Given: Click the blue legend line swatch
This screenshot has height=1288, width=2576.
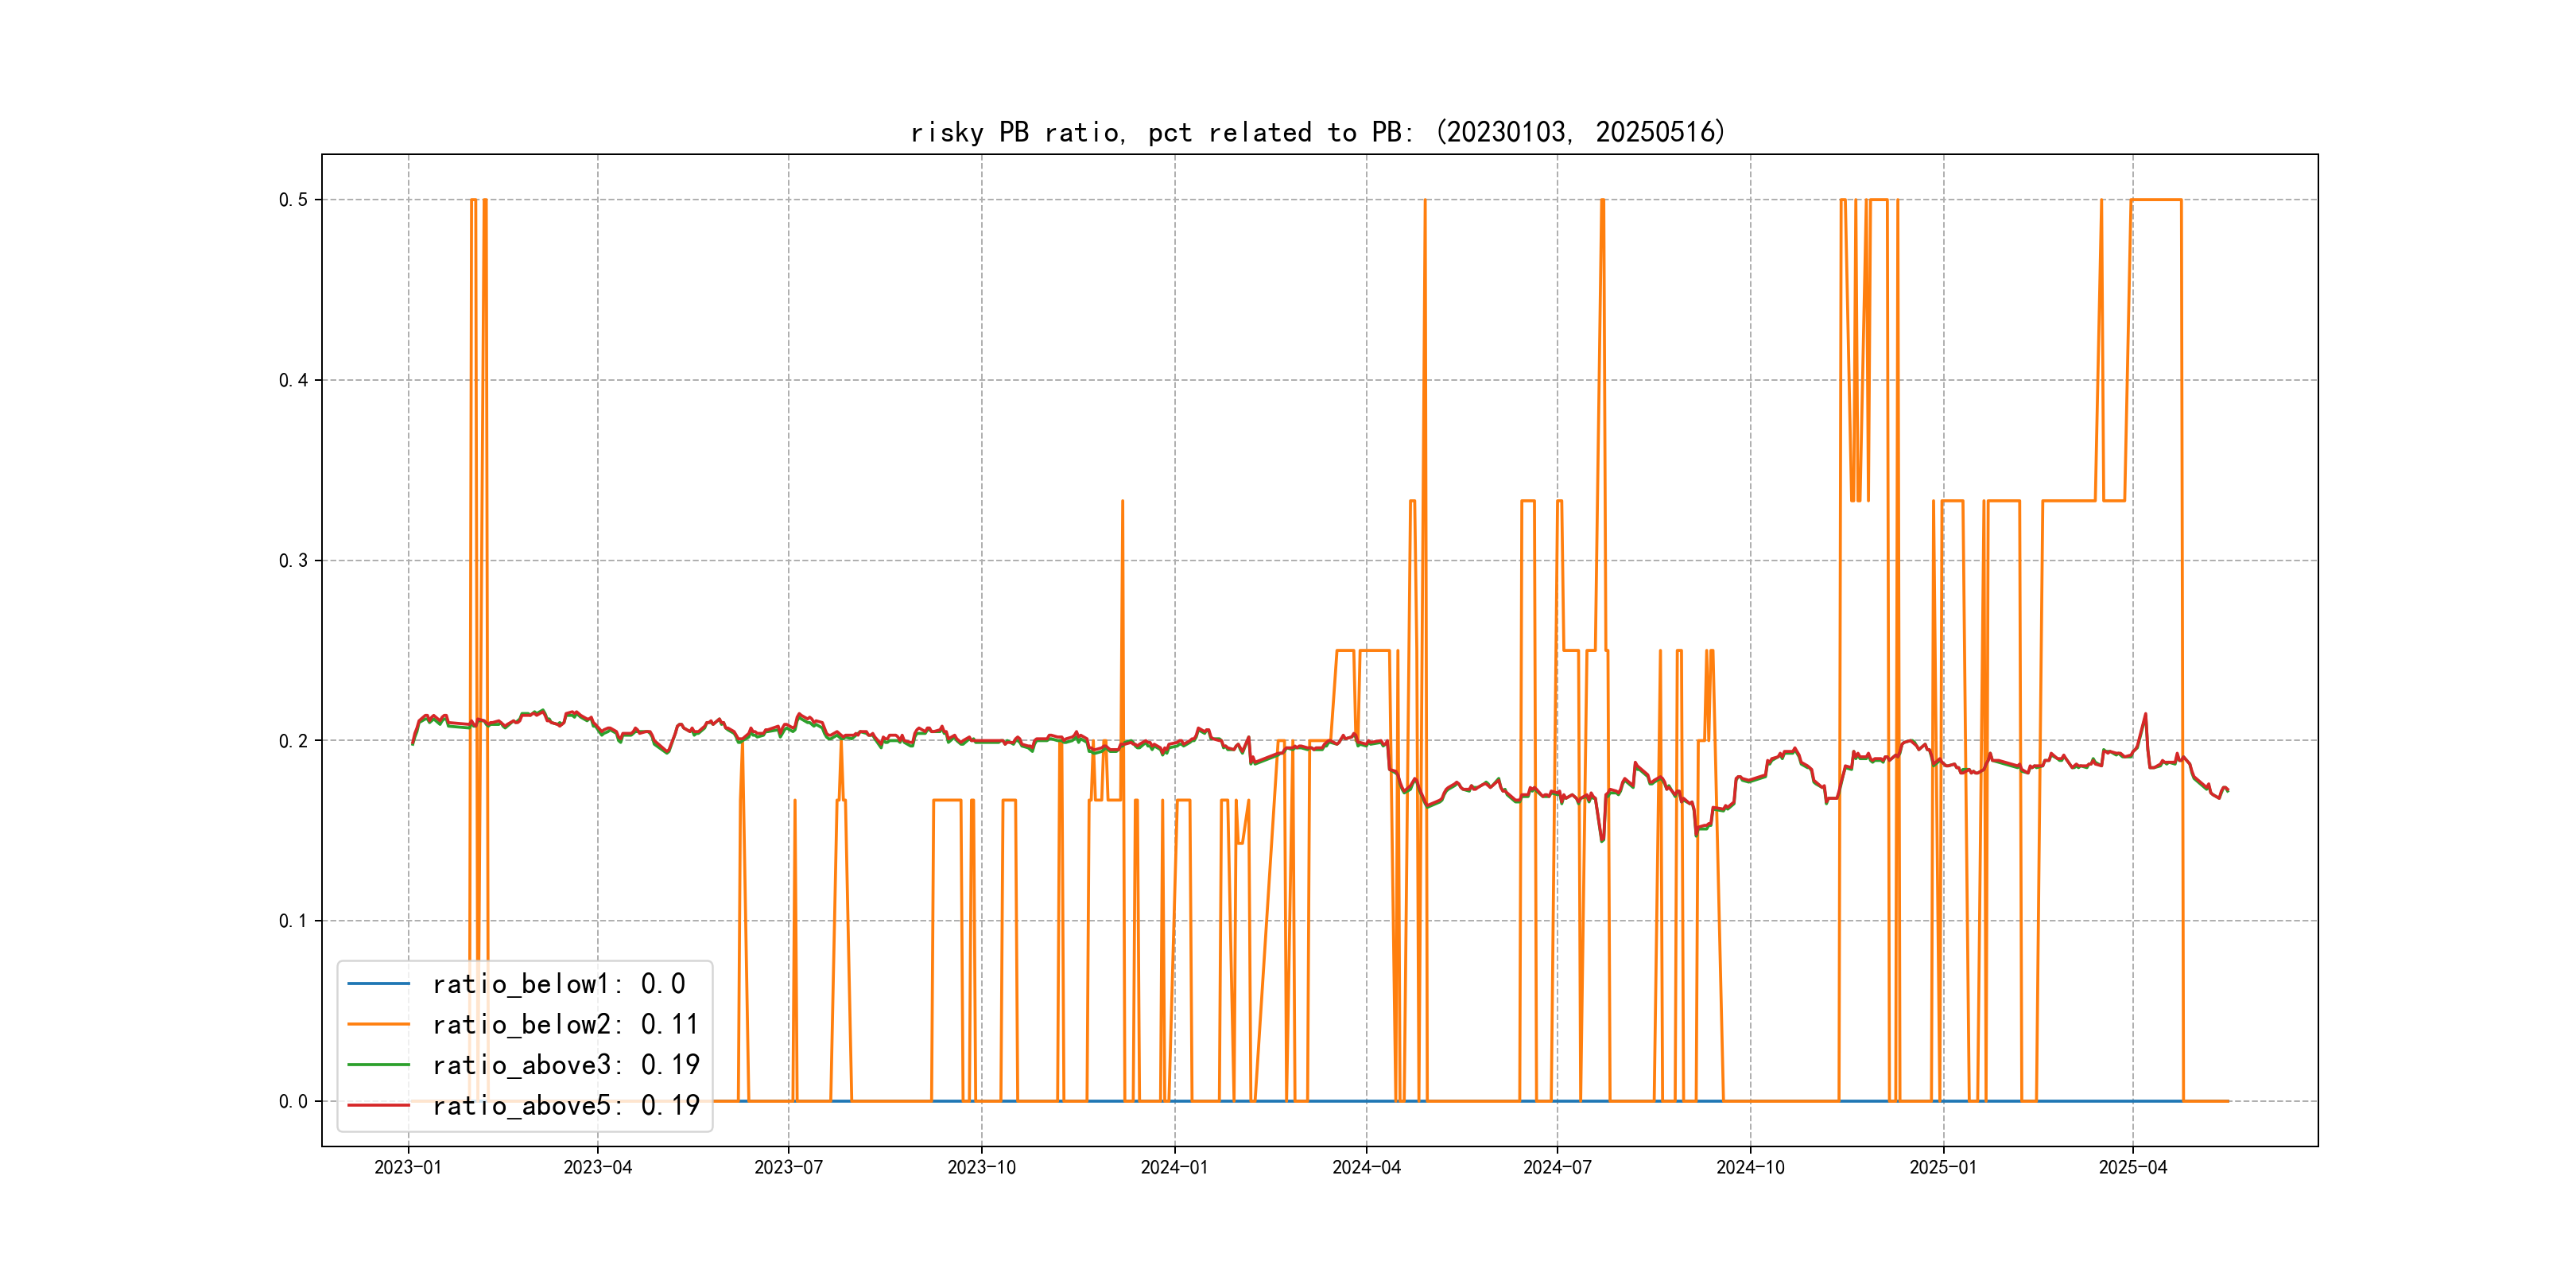Looking at the screenshot, I should tap(378, 984).
